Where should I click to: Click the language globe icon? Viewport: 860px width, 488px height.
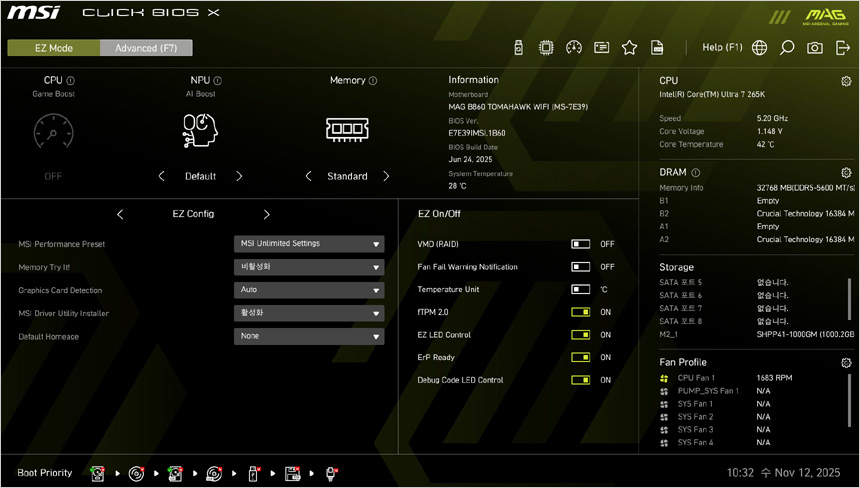760,47
